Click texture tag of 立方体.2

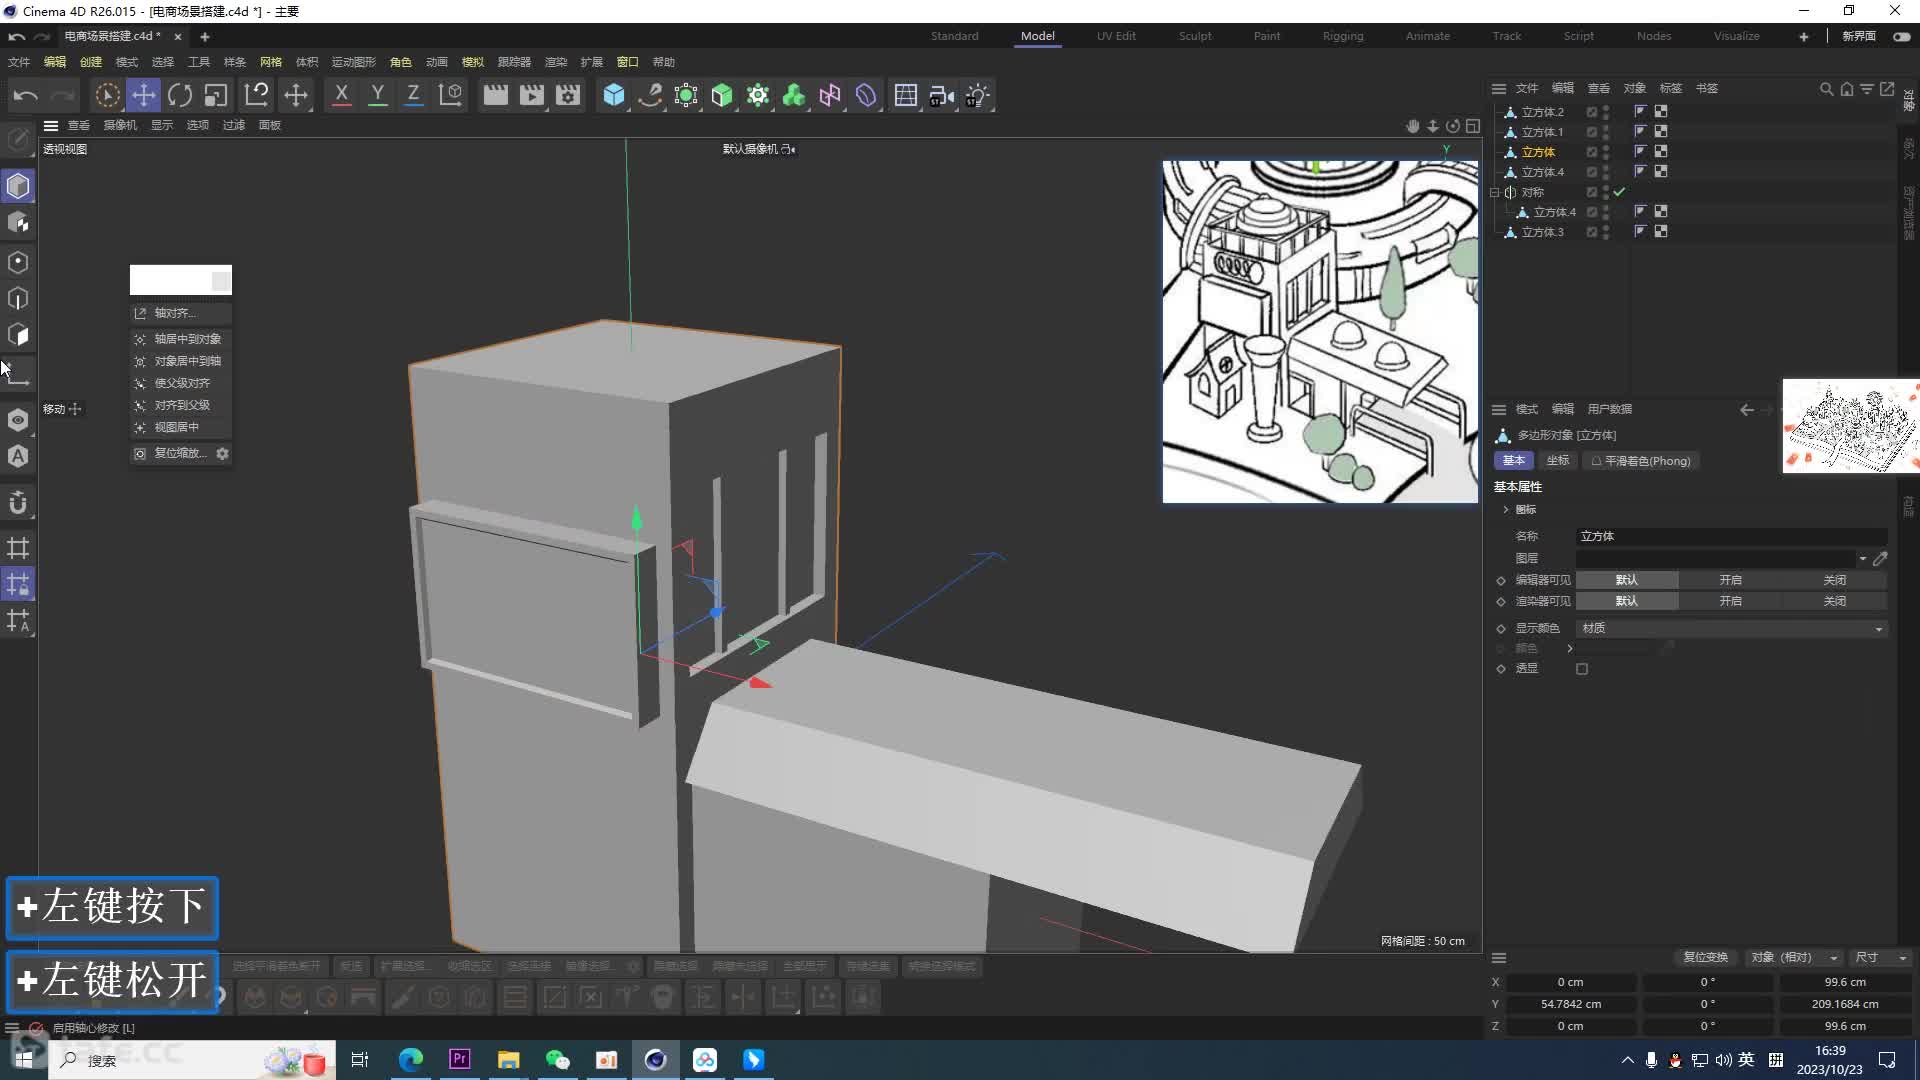(1661, 111)
